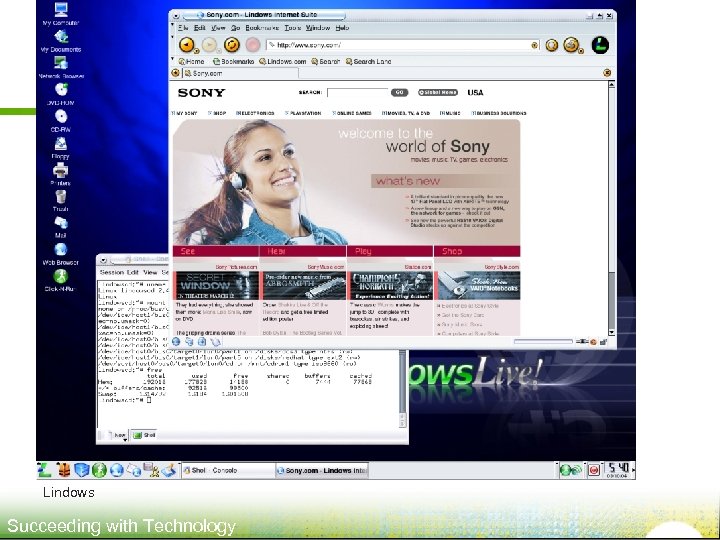Screen dimensions: 720x540
Task: Click the Global Home button on the Sony page
Action: (438, 92)
